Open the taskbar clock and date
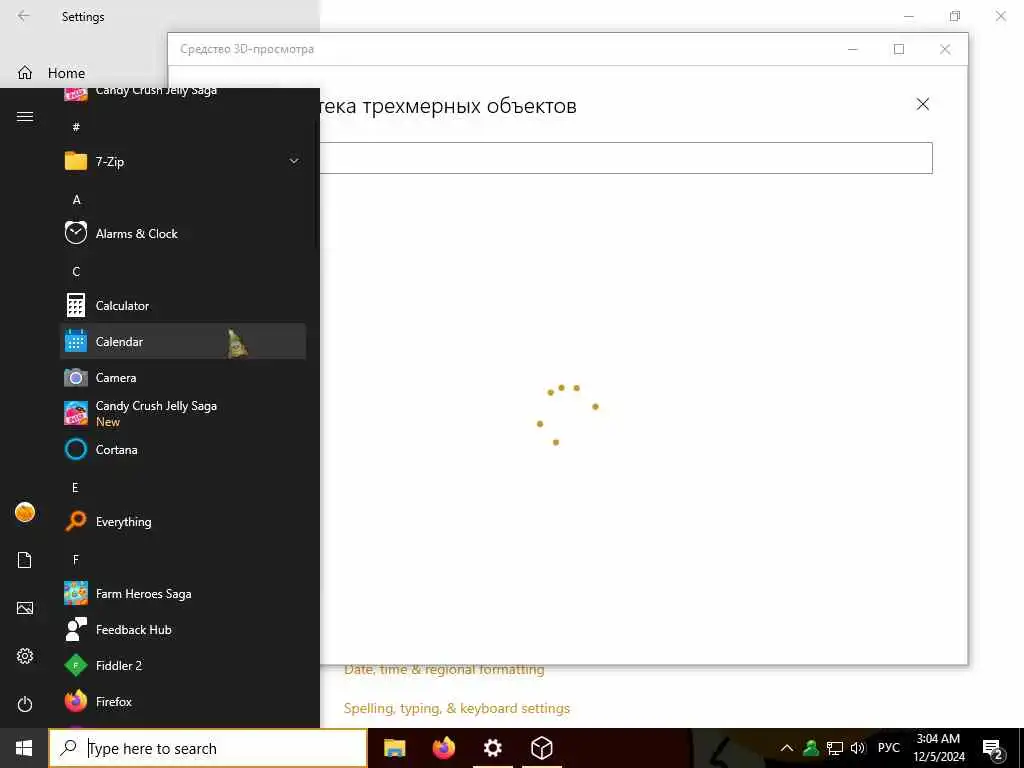The image size is (1024, 768). (938, 748)
